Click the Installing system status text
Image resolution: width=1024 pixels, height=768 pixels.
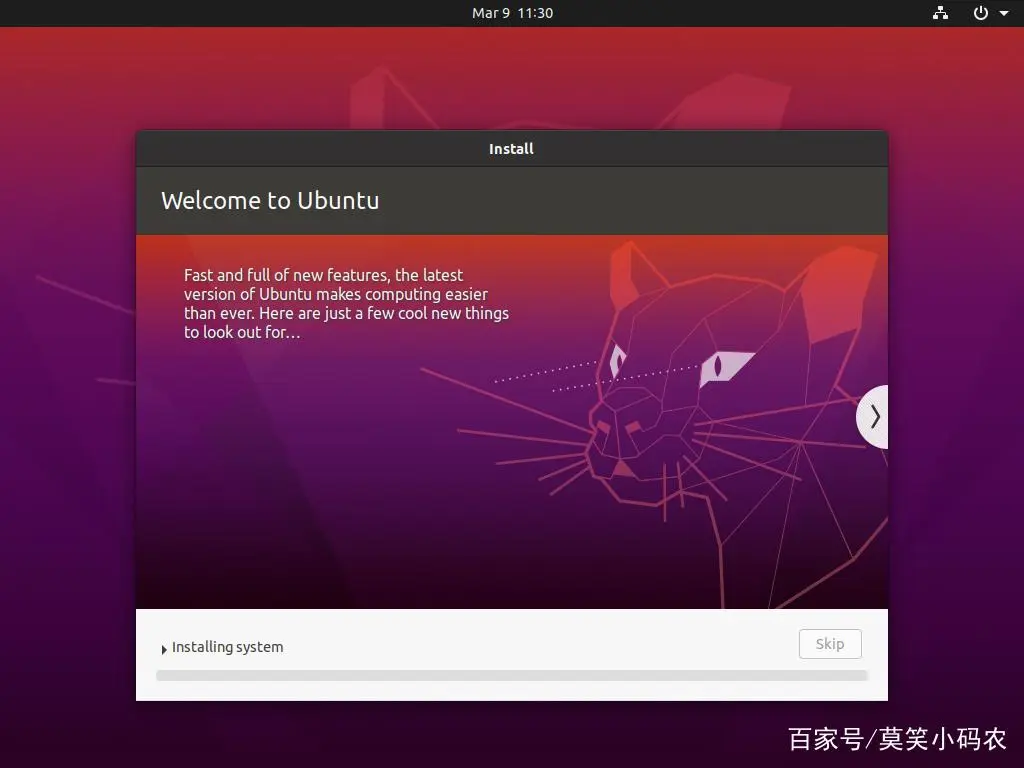click(x=227, y=647)
